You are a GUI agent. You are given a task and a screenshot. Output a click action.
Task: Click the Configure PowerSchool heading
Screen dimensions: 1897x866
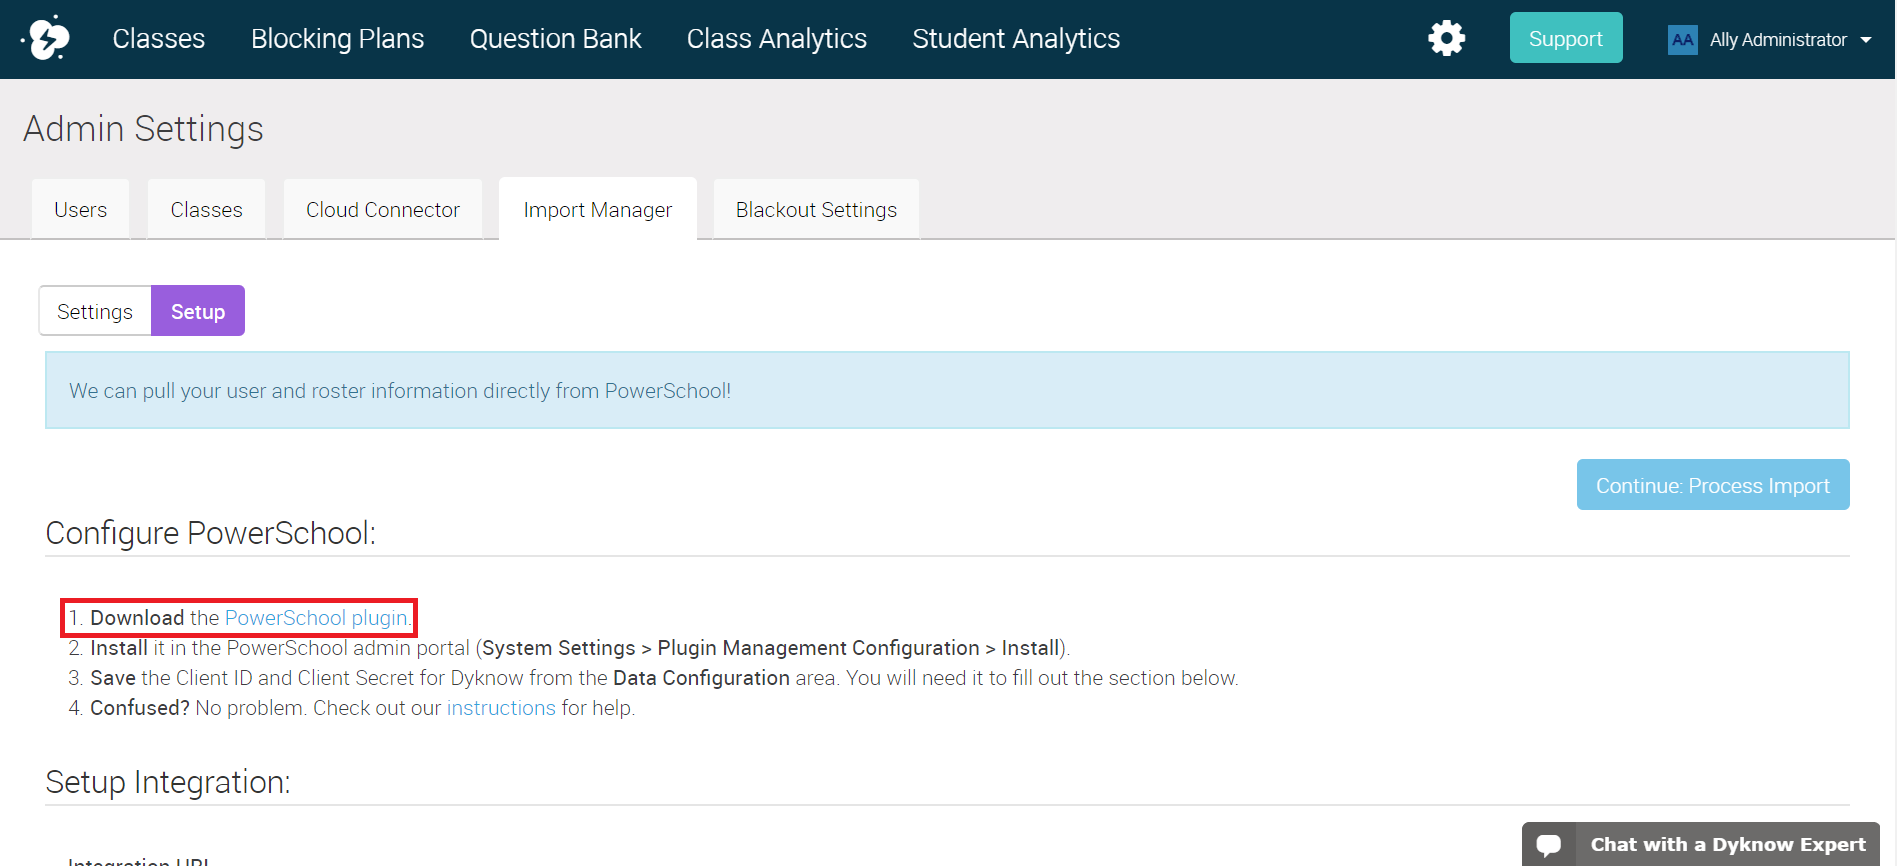click(210, 533)
